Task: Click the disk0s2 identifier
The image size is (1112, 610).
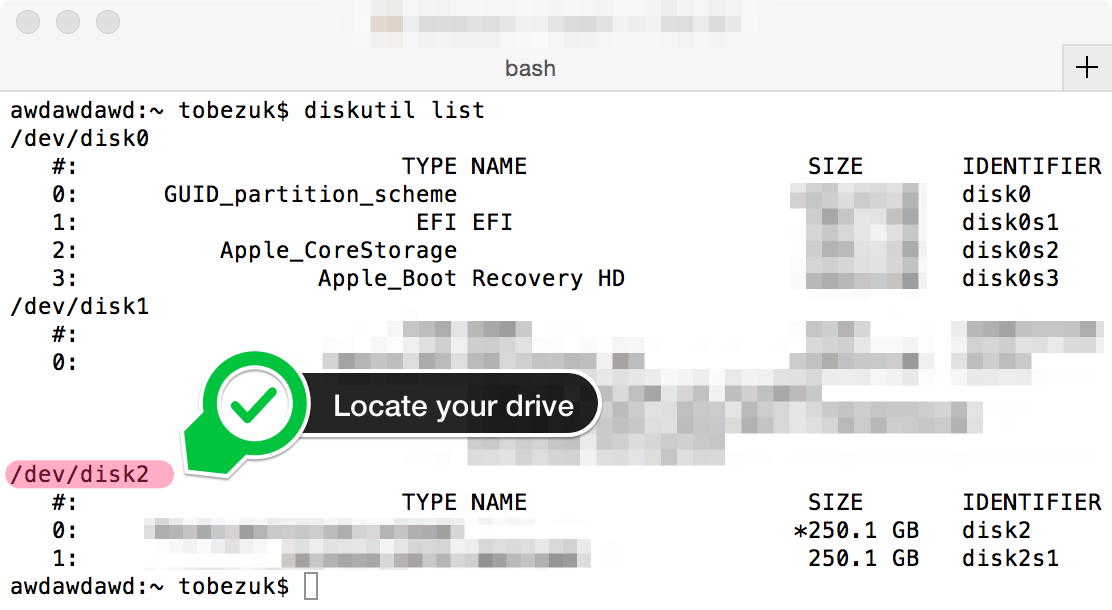Action: point(1010,250)
